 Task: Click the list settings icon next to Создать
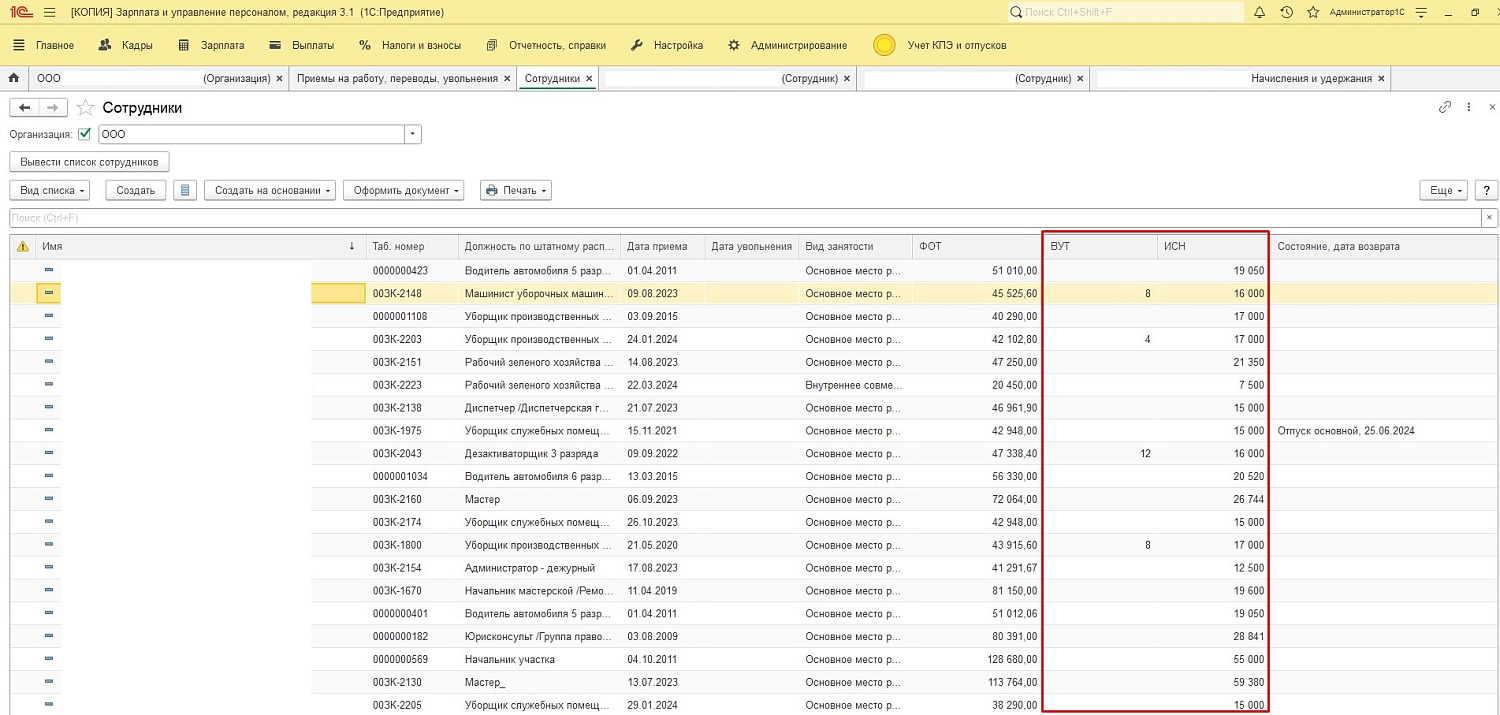[184, 190]
